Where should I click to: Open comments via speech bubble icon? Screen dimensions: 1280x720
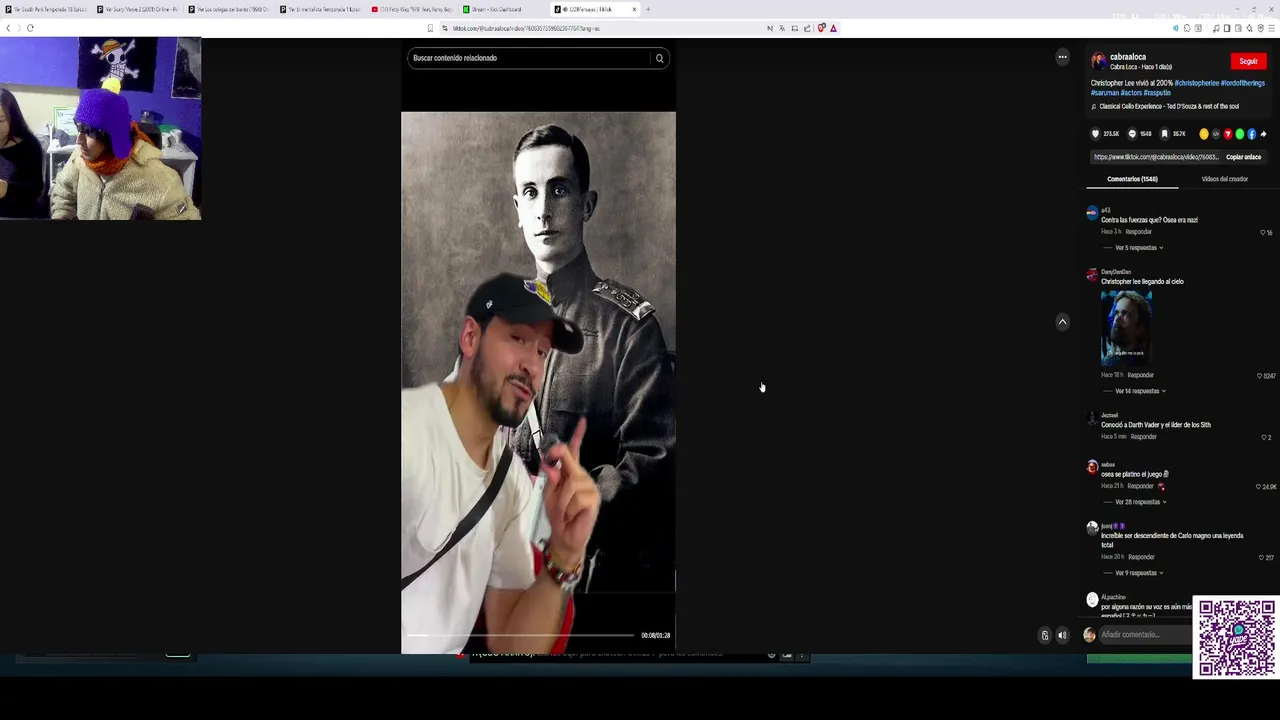pos(1132,134)
